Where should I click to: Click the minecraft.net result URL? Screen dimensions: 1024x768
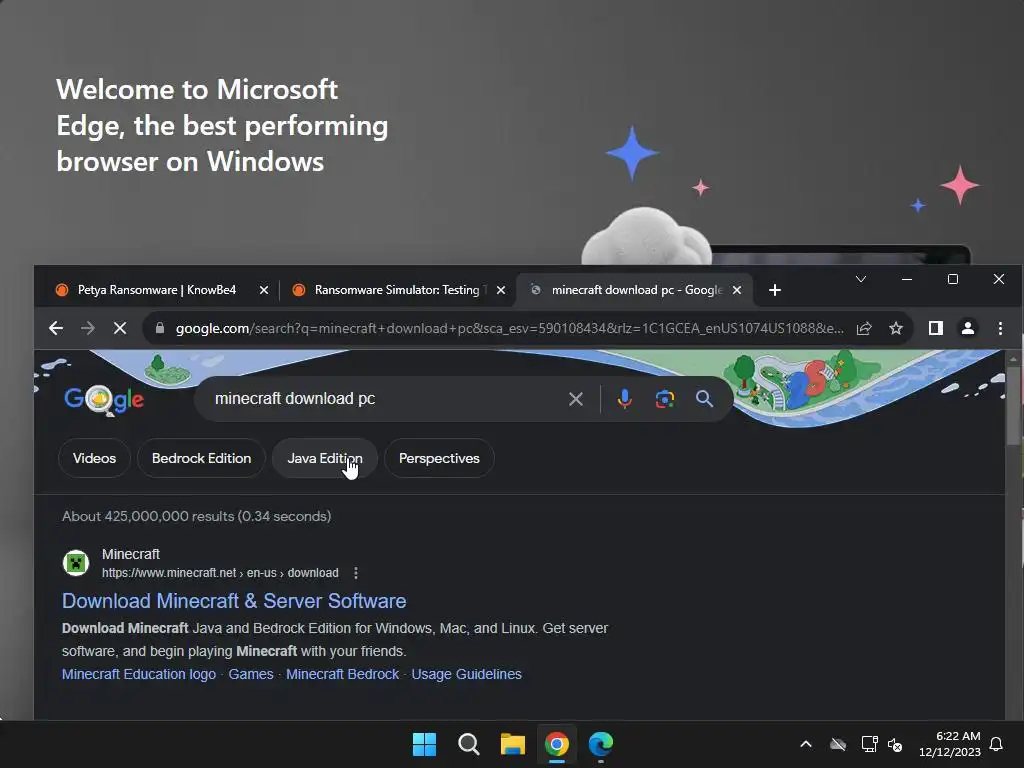pos(220,573)
